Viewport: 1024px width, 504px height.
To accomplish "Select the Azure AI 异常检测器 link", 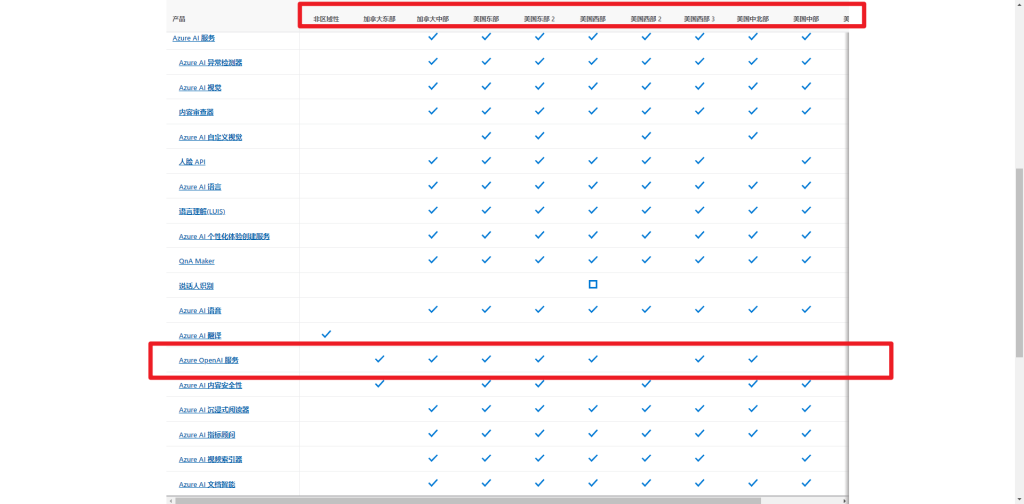I will point(210,62).
